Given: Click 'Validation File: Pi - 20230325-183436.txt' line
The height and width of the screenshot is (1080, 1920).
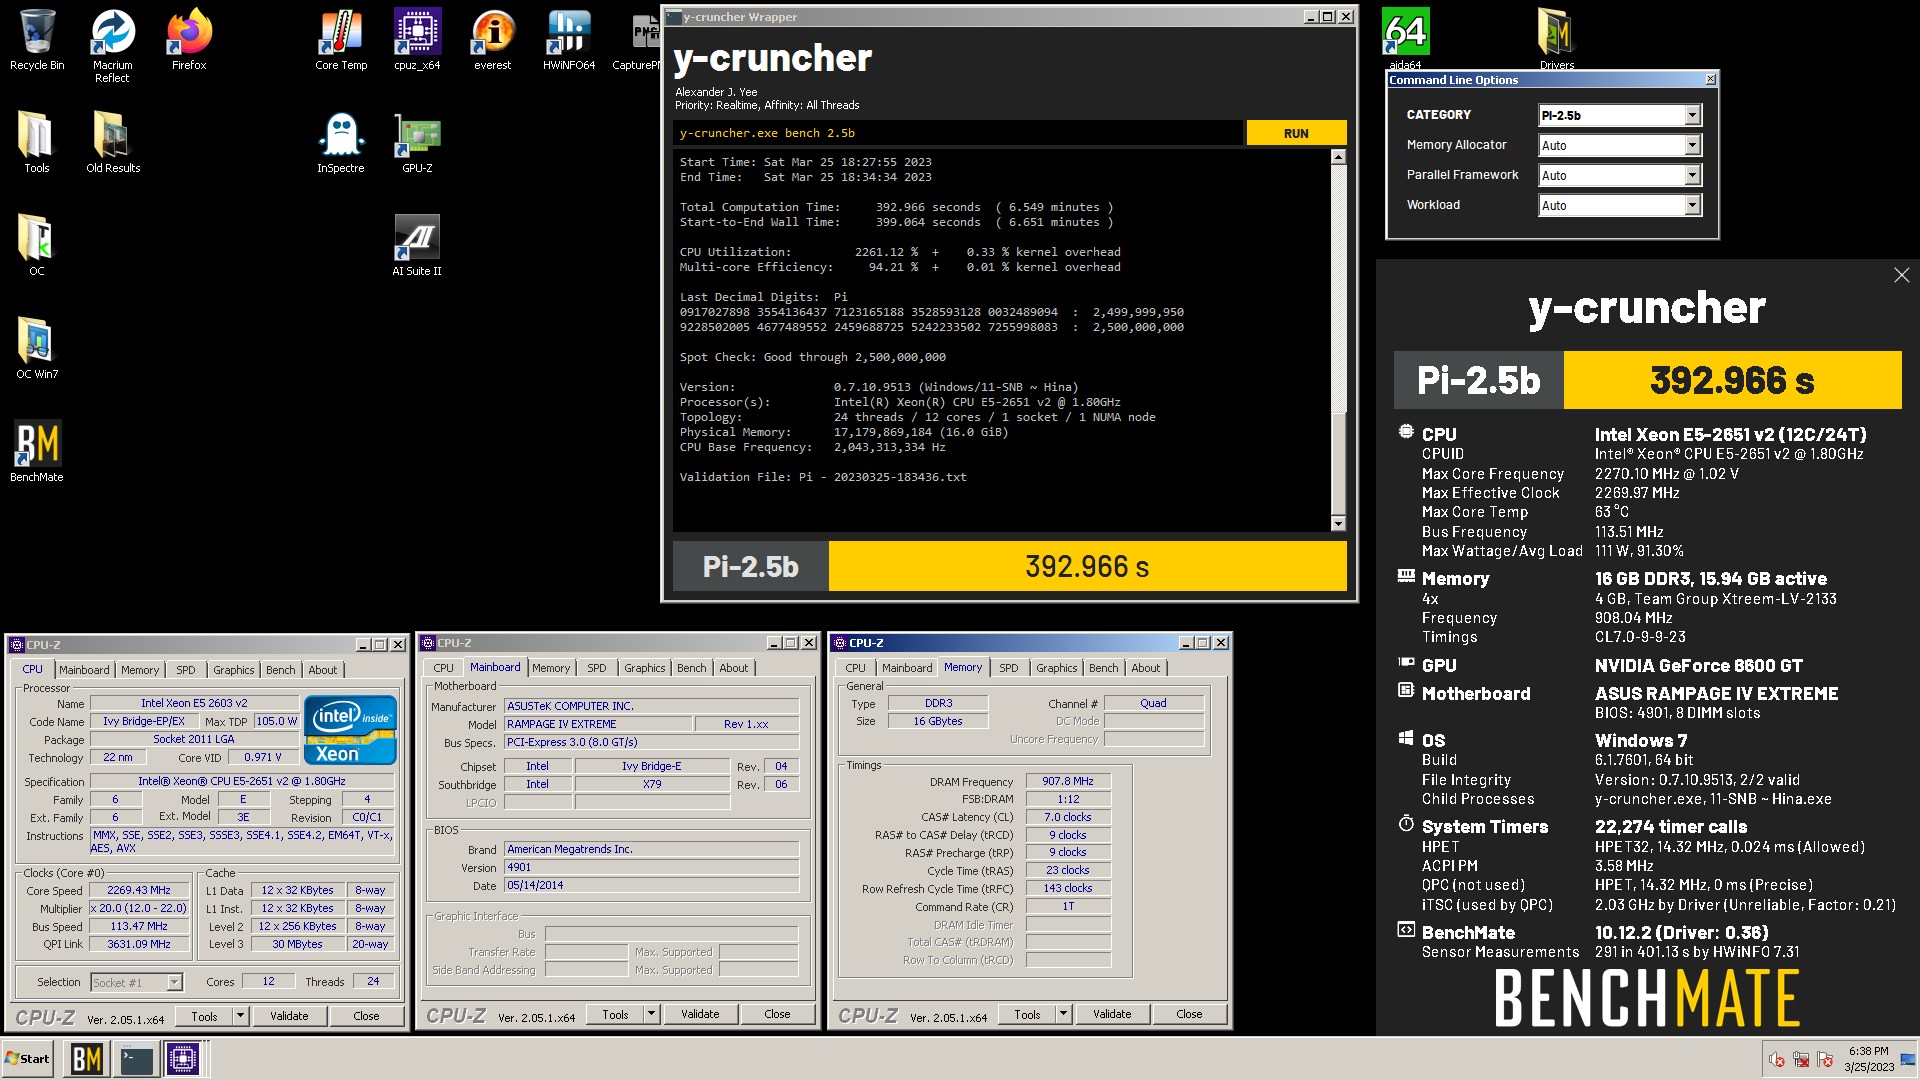Looking at the screenshot, I should [x=823, y=477].
